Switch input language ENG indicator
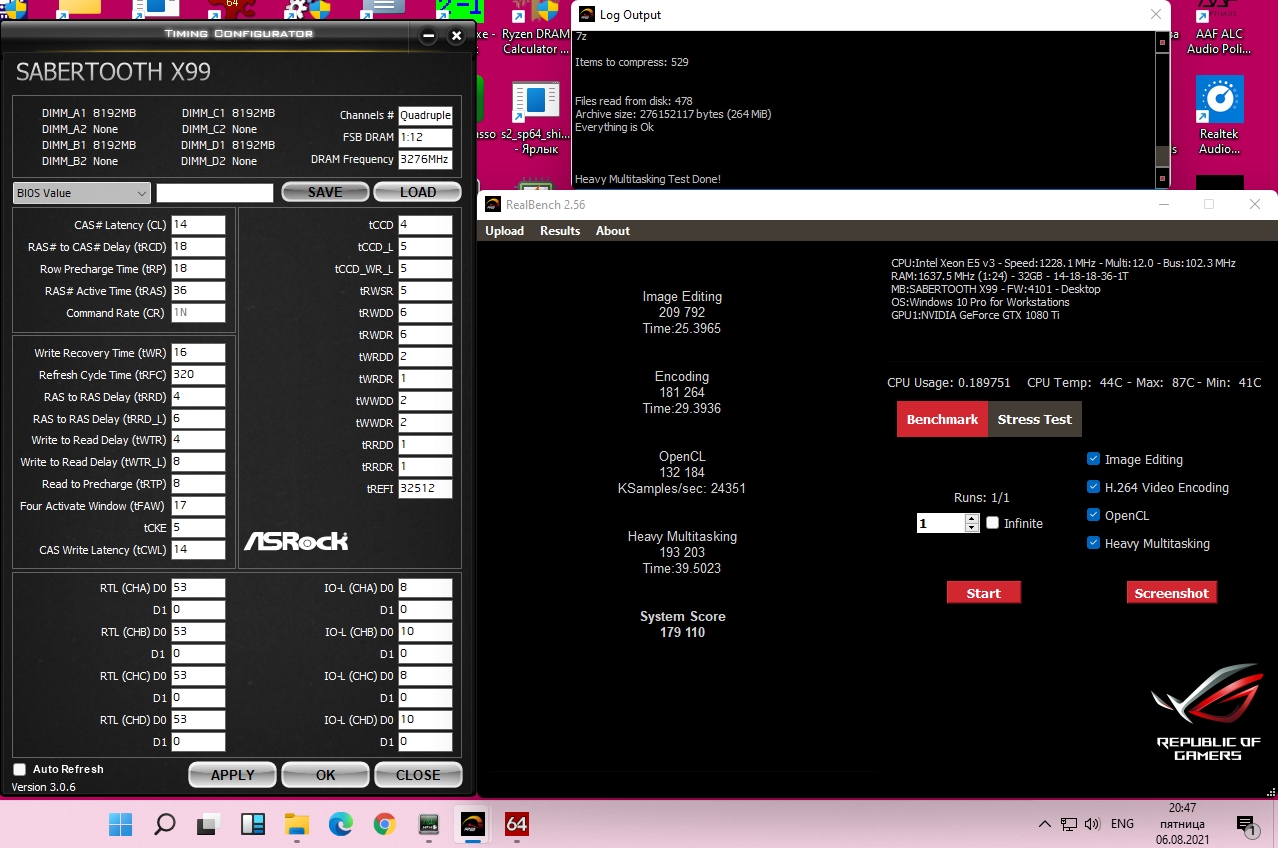The height and width of the screenshot is (848, 1278). [1122, 824]
